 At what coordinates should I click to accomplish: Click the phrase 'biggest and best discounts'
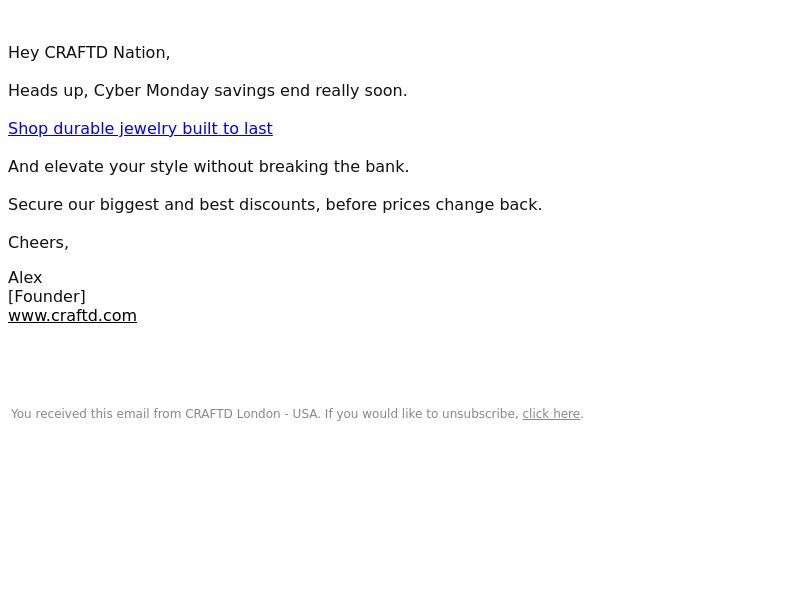pyautogui.click(x=208, y=205)
